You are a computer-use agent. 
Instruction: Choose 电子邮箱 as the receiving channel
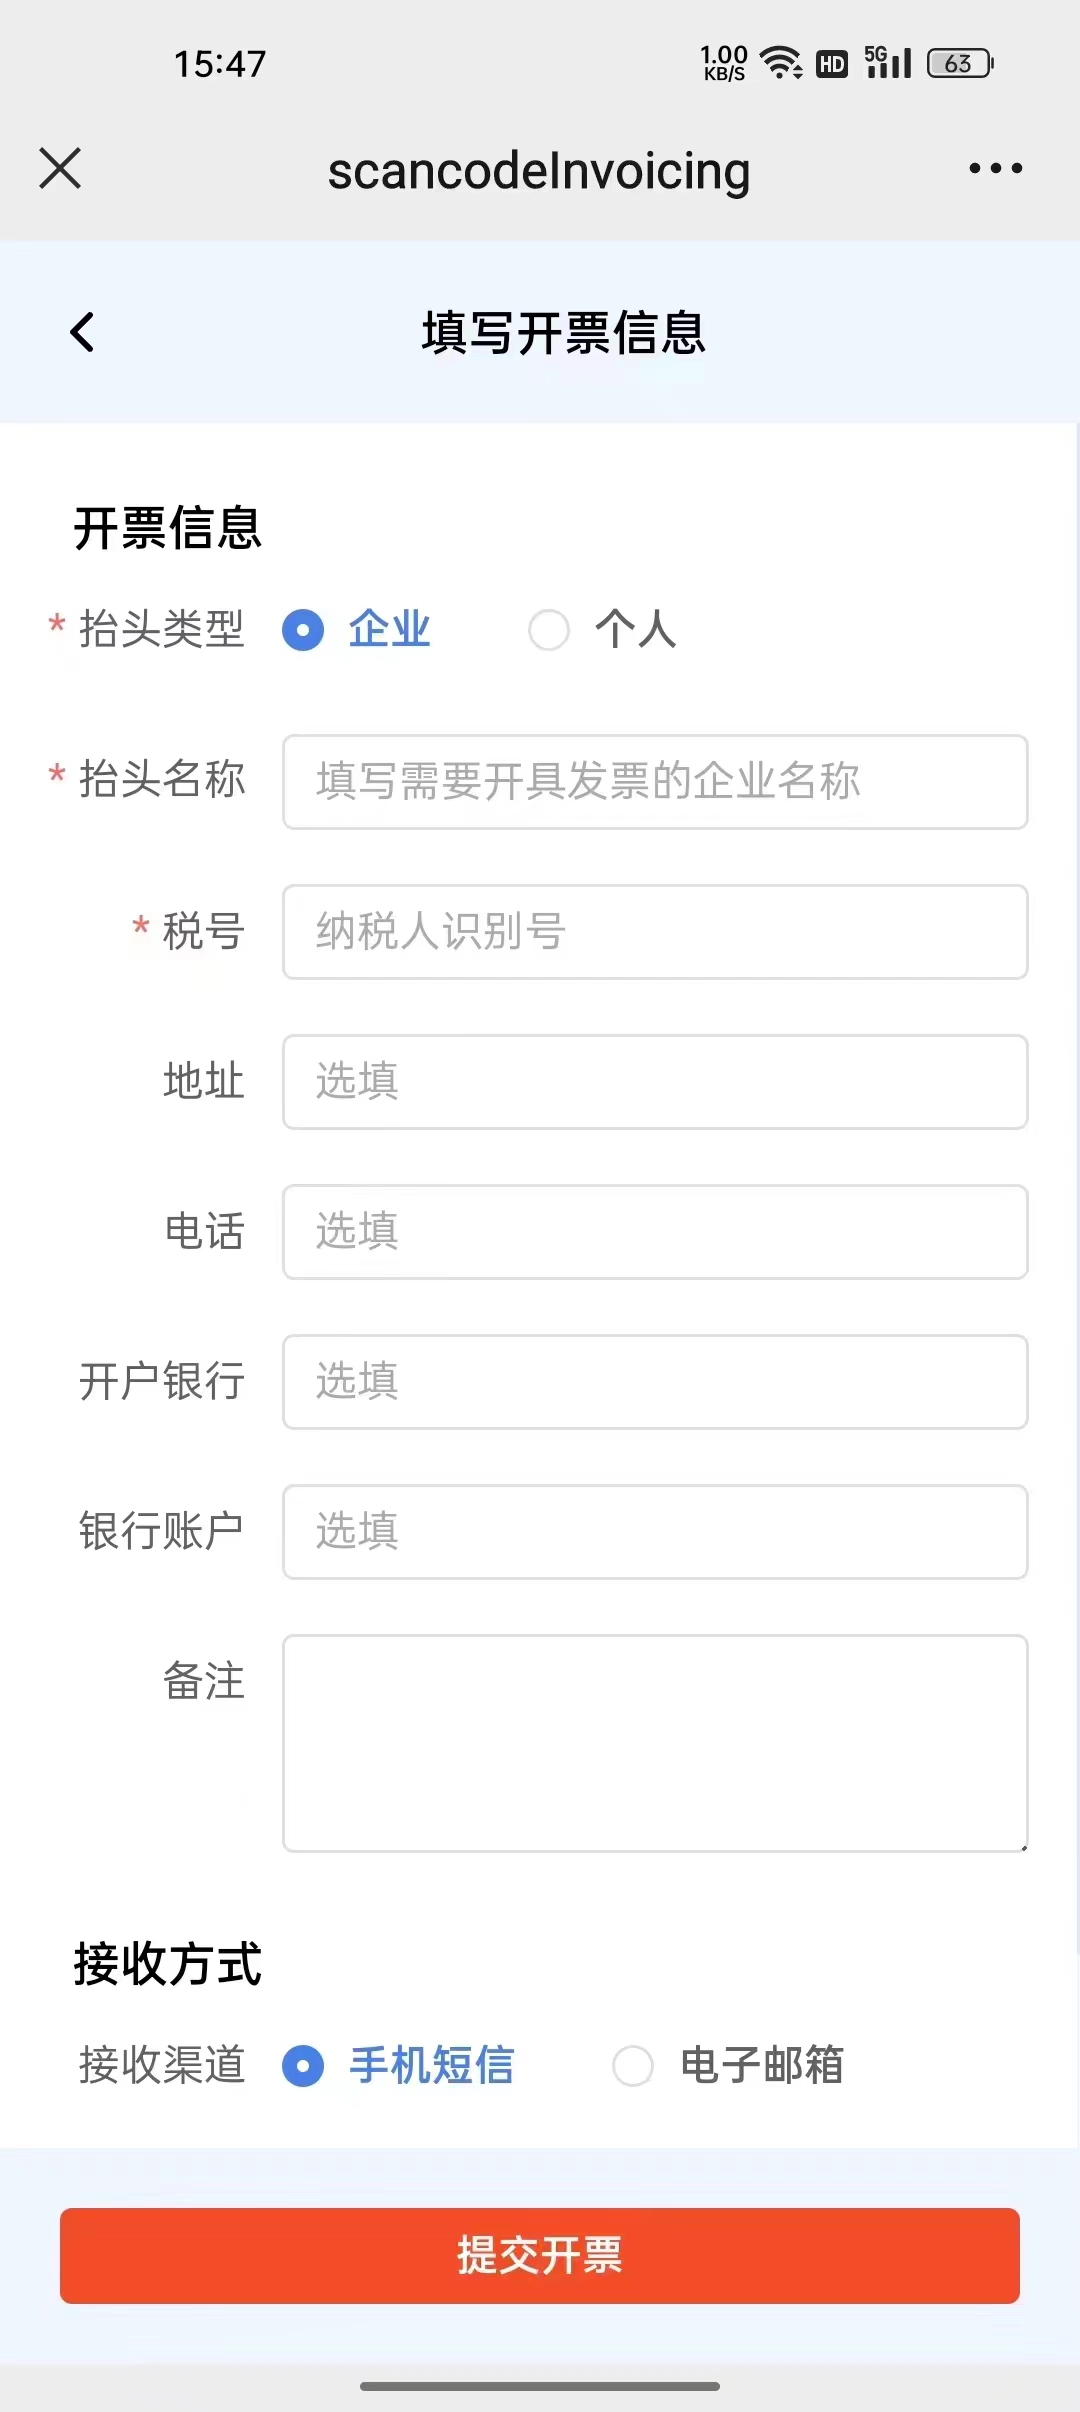[x=633, y=2066]
